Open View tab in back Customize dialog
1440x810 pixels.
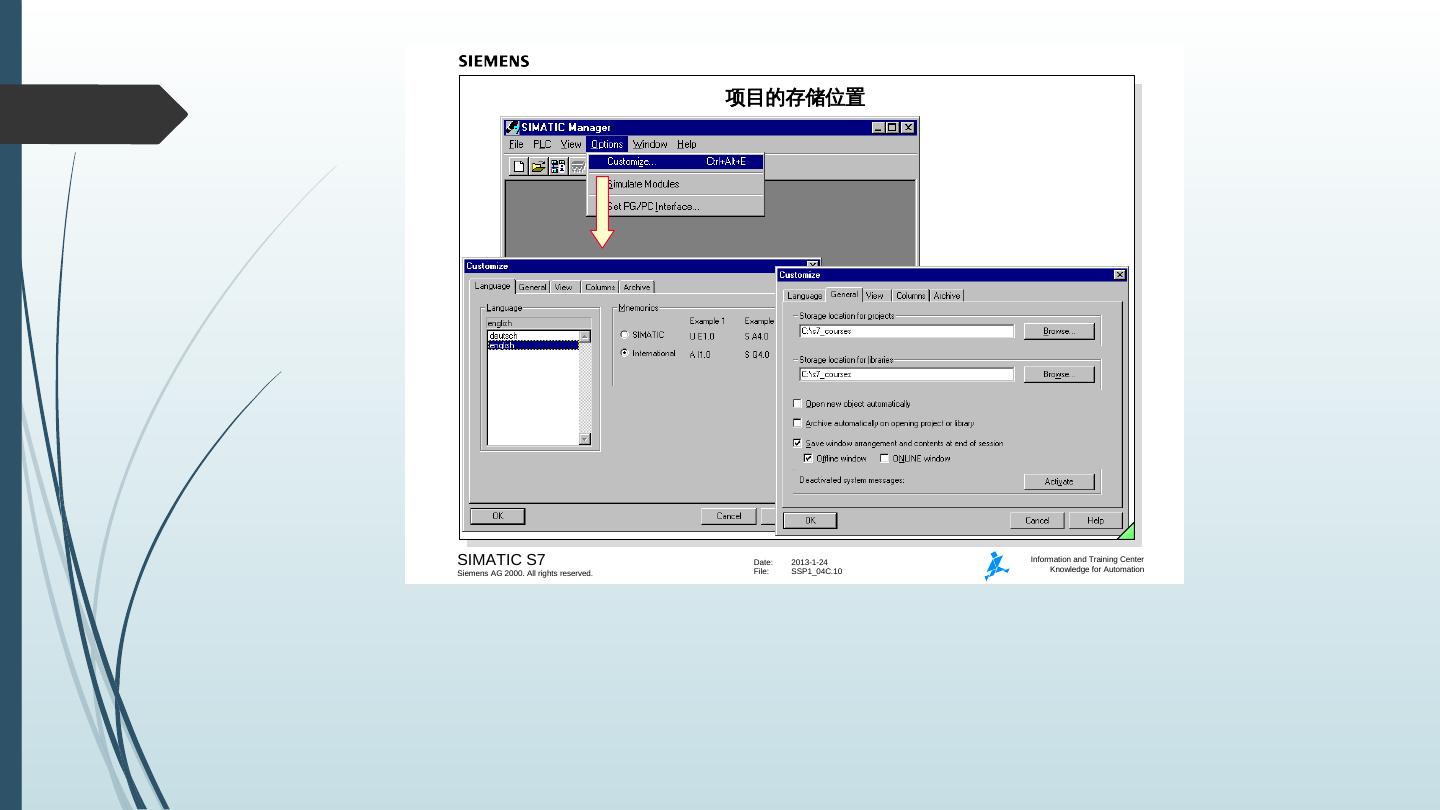(564, 287)
